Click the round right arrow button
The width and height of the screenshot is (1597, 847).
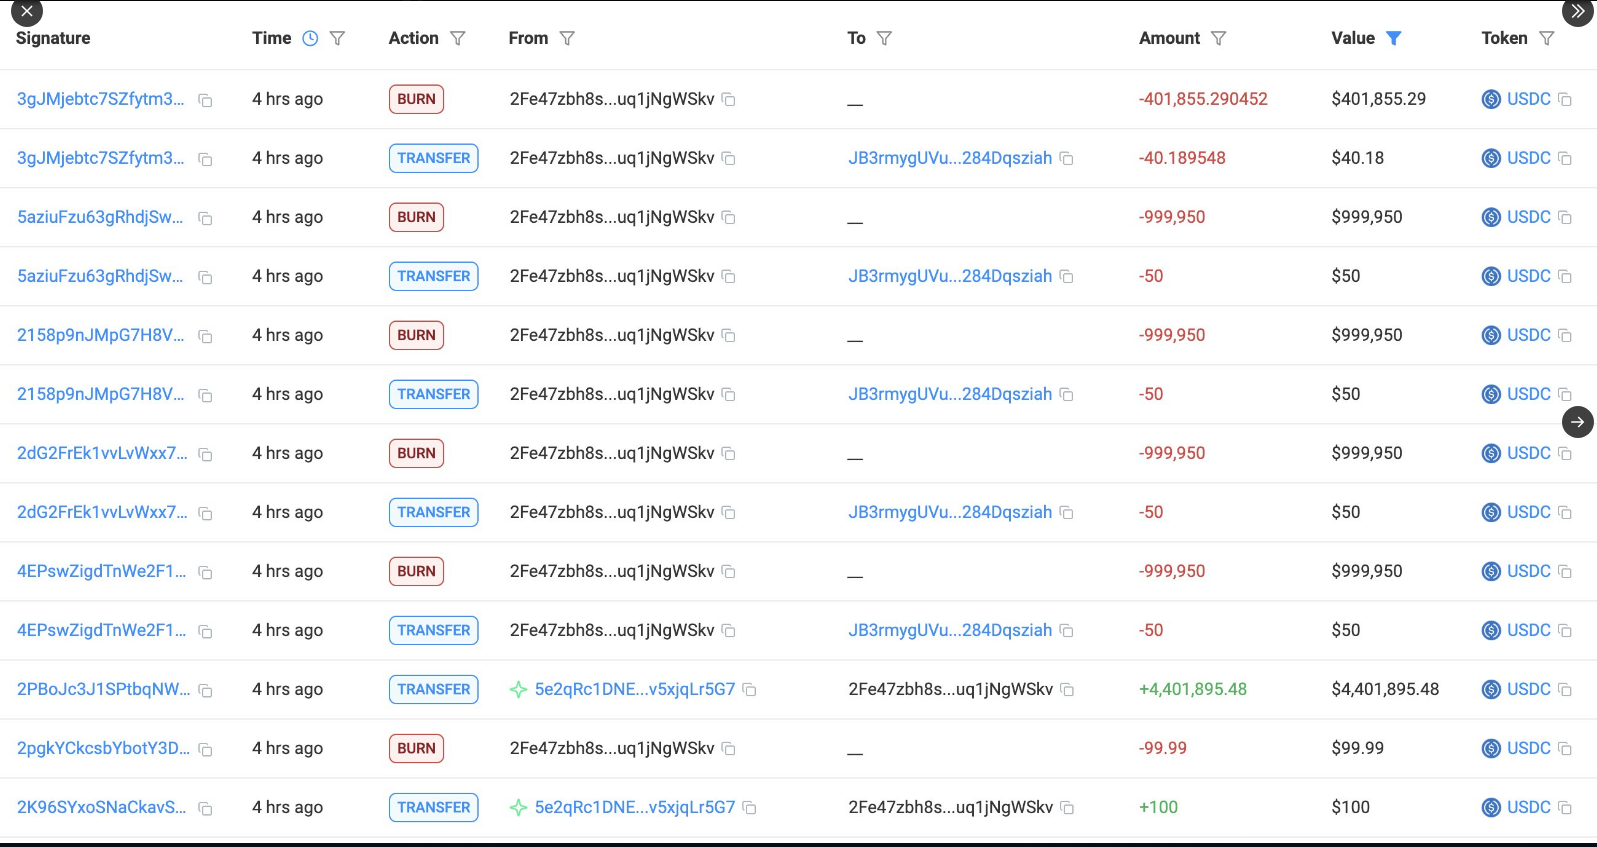(x=1577, y=422)
